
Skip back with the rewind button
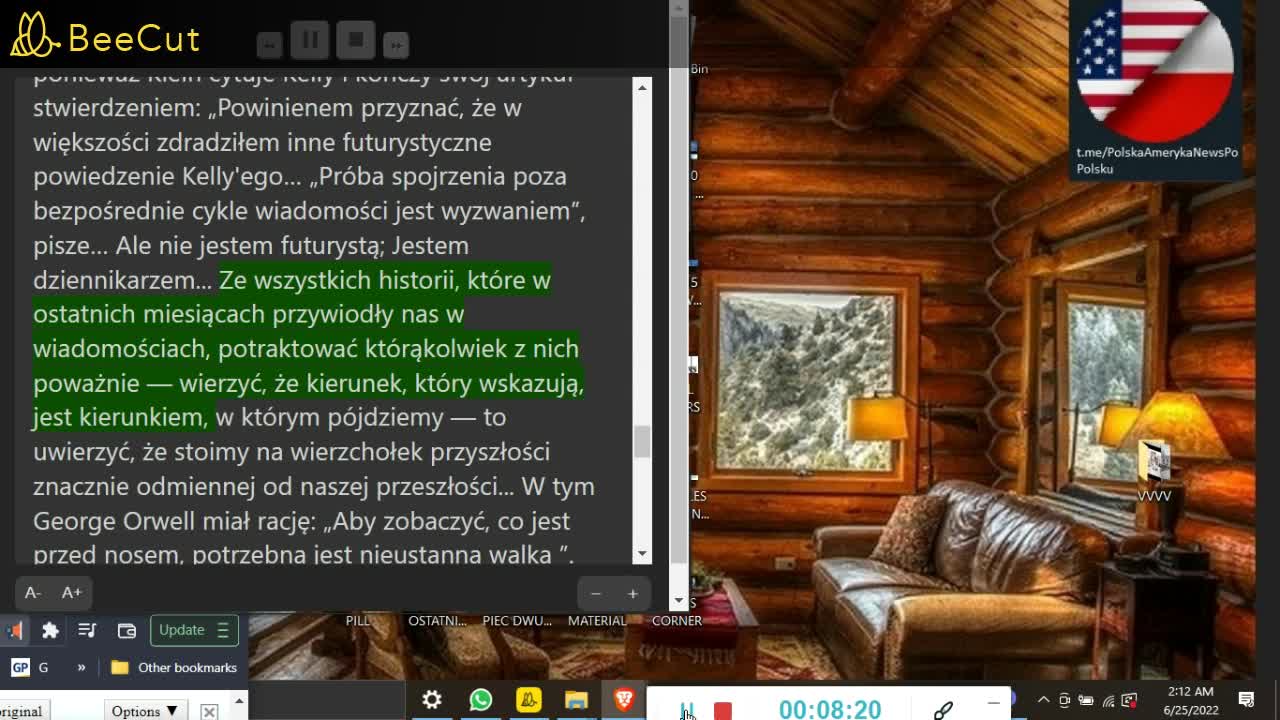point(268,45)
